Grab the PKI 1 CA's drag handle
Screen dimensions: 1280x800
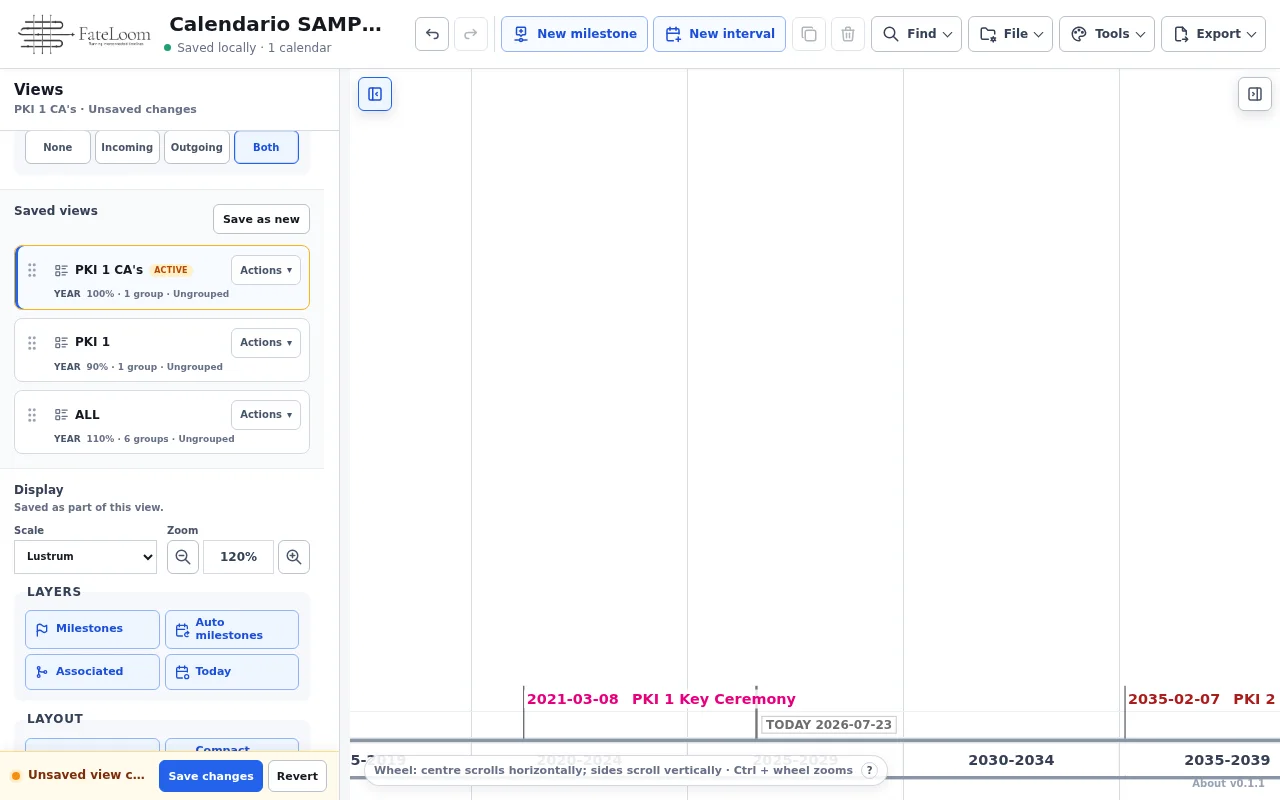point(32,270)
